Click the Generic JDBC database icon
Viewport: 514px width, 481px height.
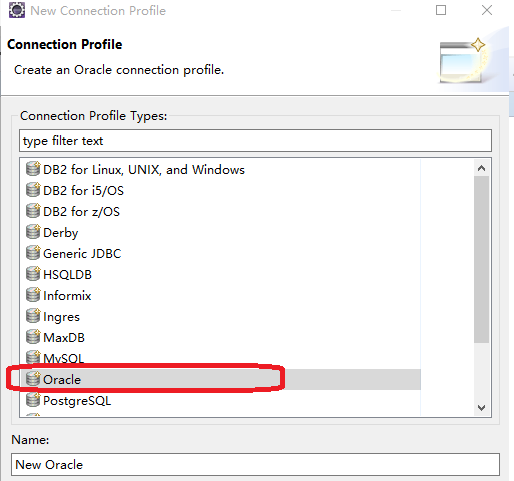point(33,253)
